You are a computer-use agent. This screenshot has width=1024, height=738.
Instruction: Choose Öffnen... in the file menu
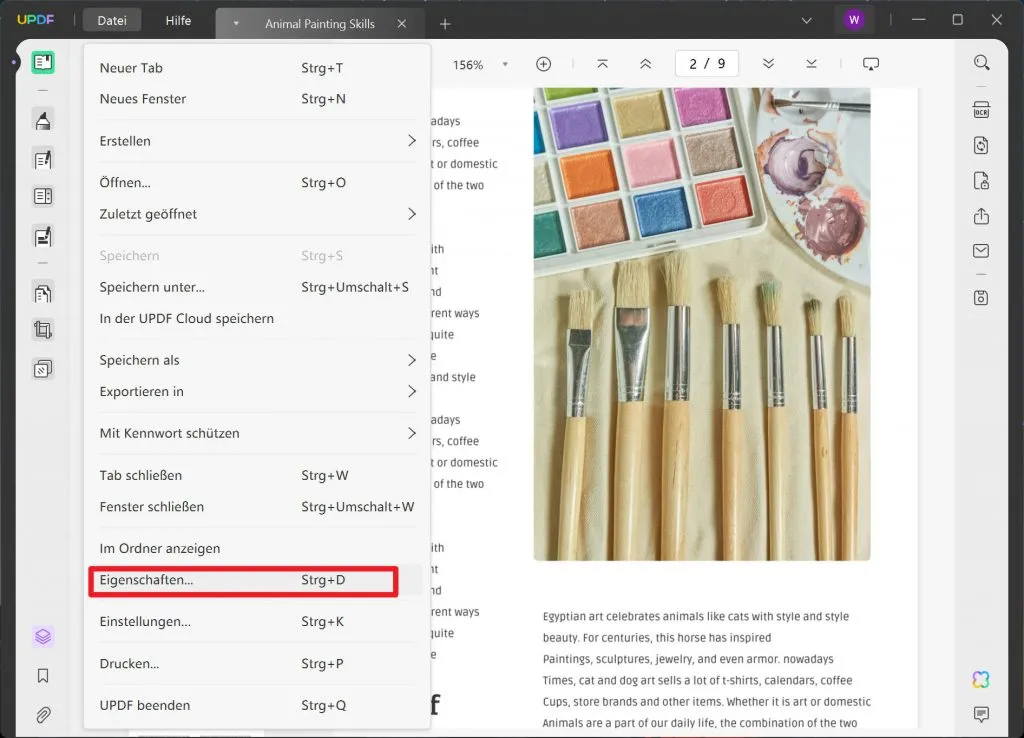(257, 183)
